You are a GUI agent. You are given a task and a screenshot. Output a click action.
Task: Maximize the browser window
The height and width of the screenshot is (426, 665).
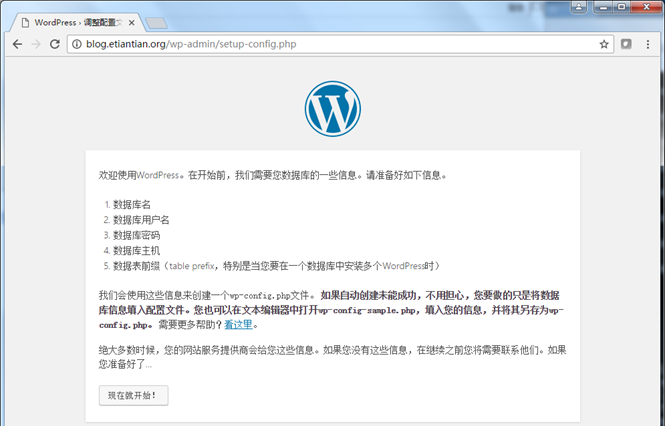tap(621, 6)
